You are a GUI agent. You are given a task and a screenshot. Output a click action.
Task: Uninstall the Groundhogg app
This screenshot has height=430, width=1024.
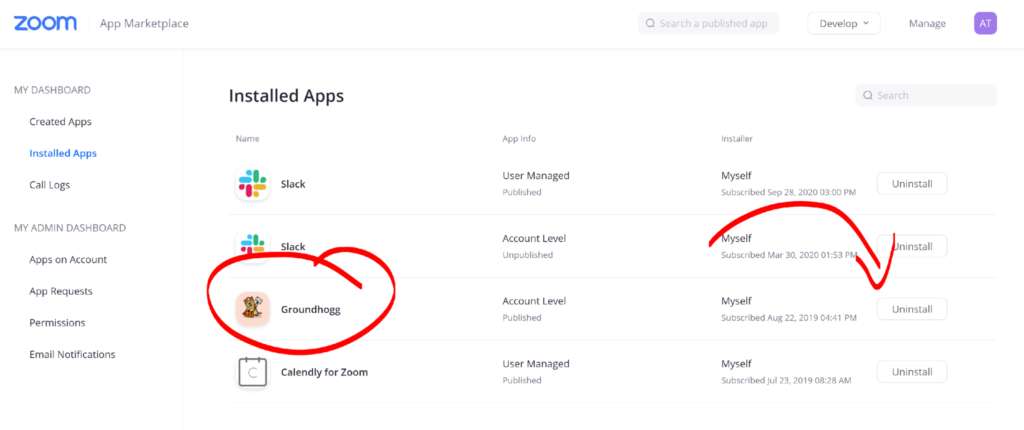[911, 309]
